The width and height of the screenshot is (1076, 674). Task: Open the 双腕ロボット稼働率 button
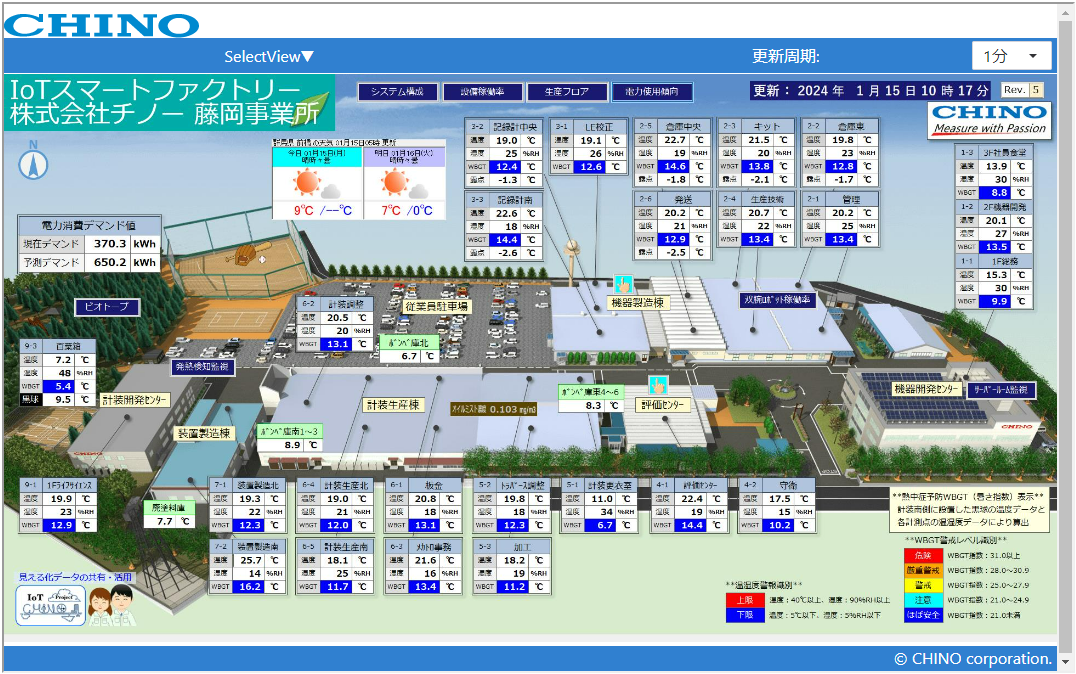pyautogui.click(x=777, y=300)
